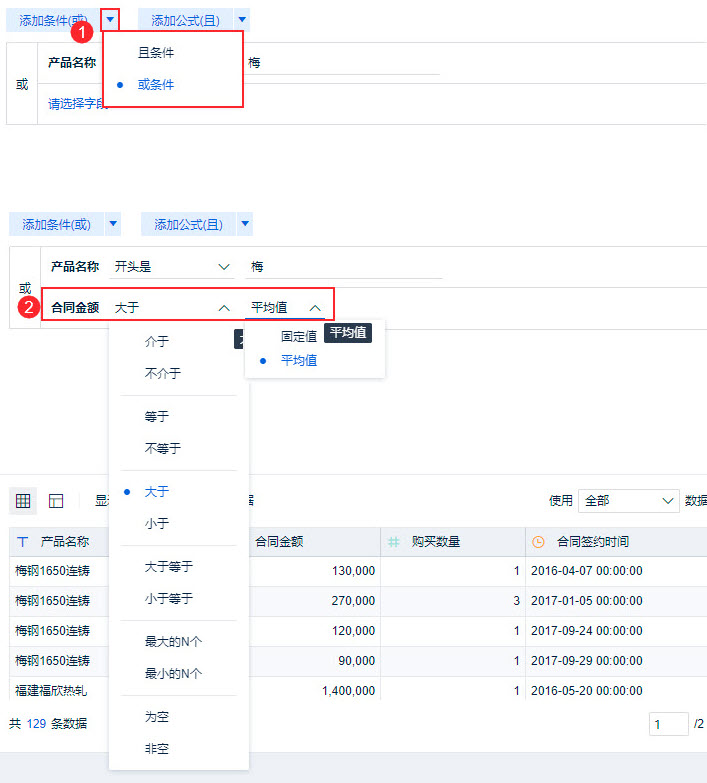Image resolution: width=707 pixels, height=783 pixels.
Task: Choose 且条件 from the condition menu
Action: pyautogui.click(x=156, y=52)
